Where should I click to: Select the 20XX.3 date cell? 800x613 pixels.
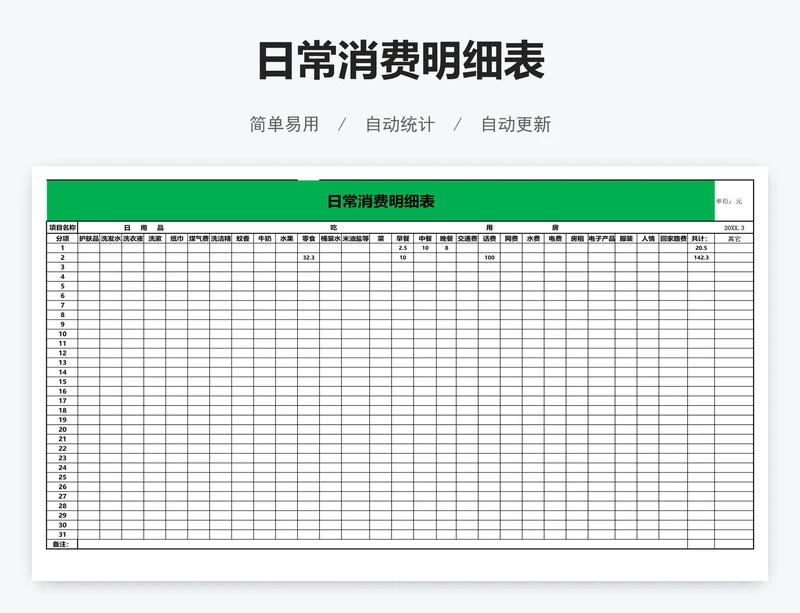[x=734, y=228]
